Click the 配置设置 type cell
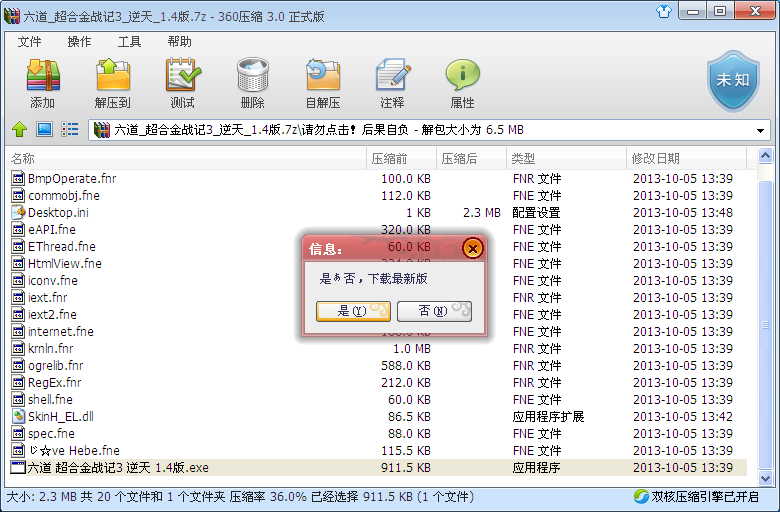Image resolution: width=780 pixels, height=512 pixels. tap(536, 212)
